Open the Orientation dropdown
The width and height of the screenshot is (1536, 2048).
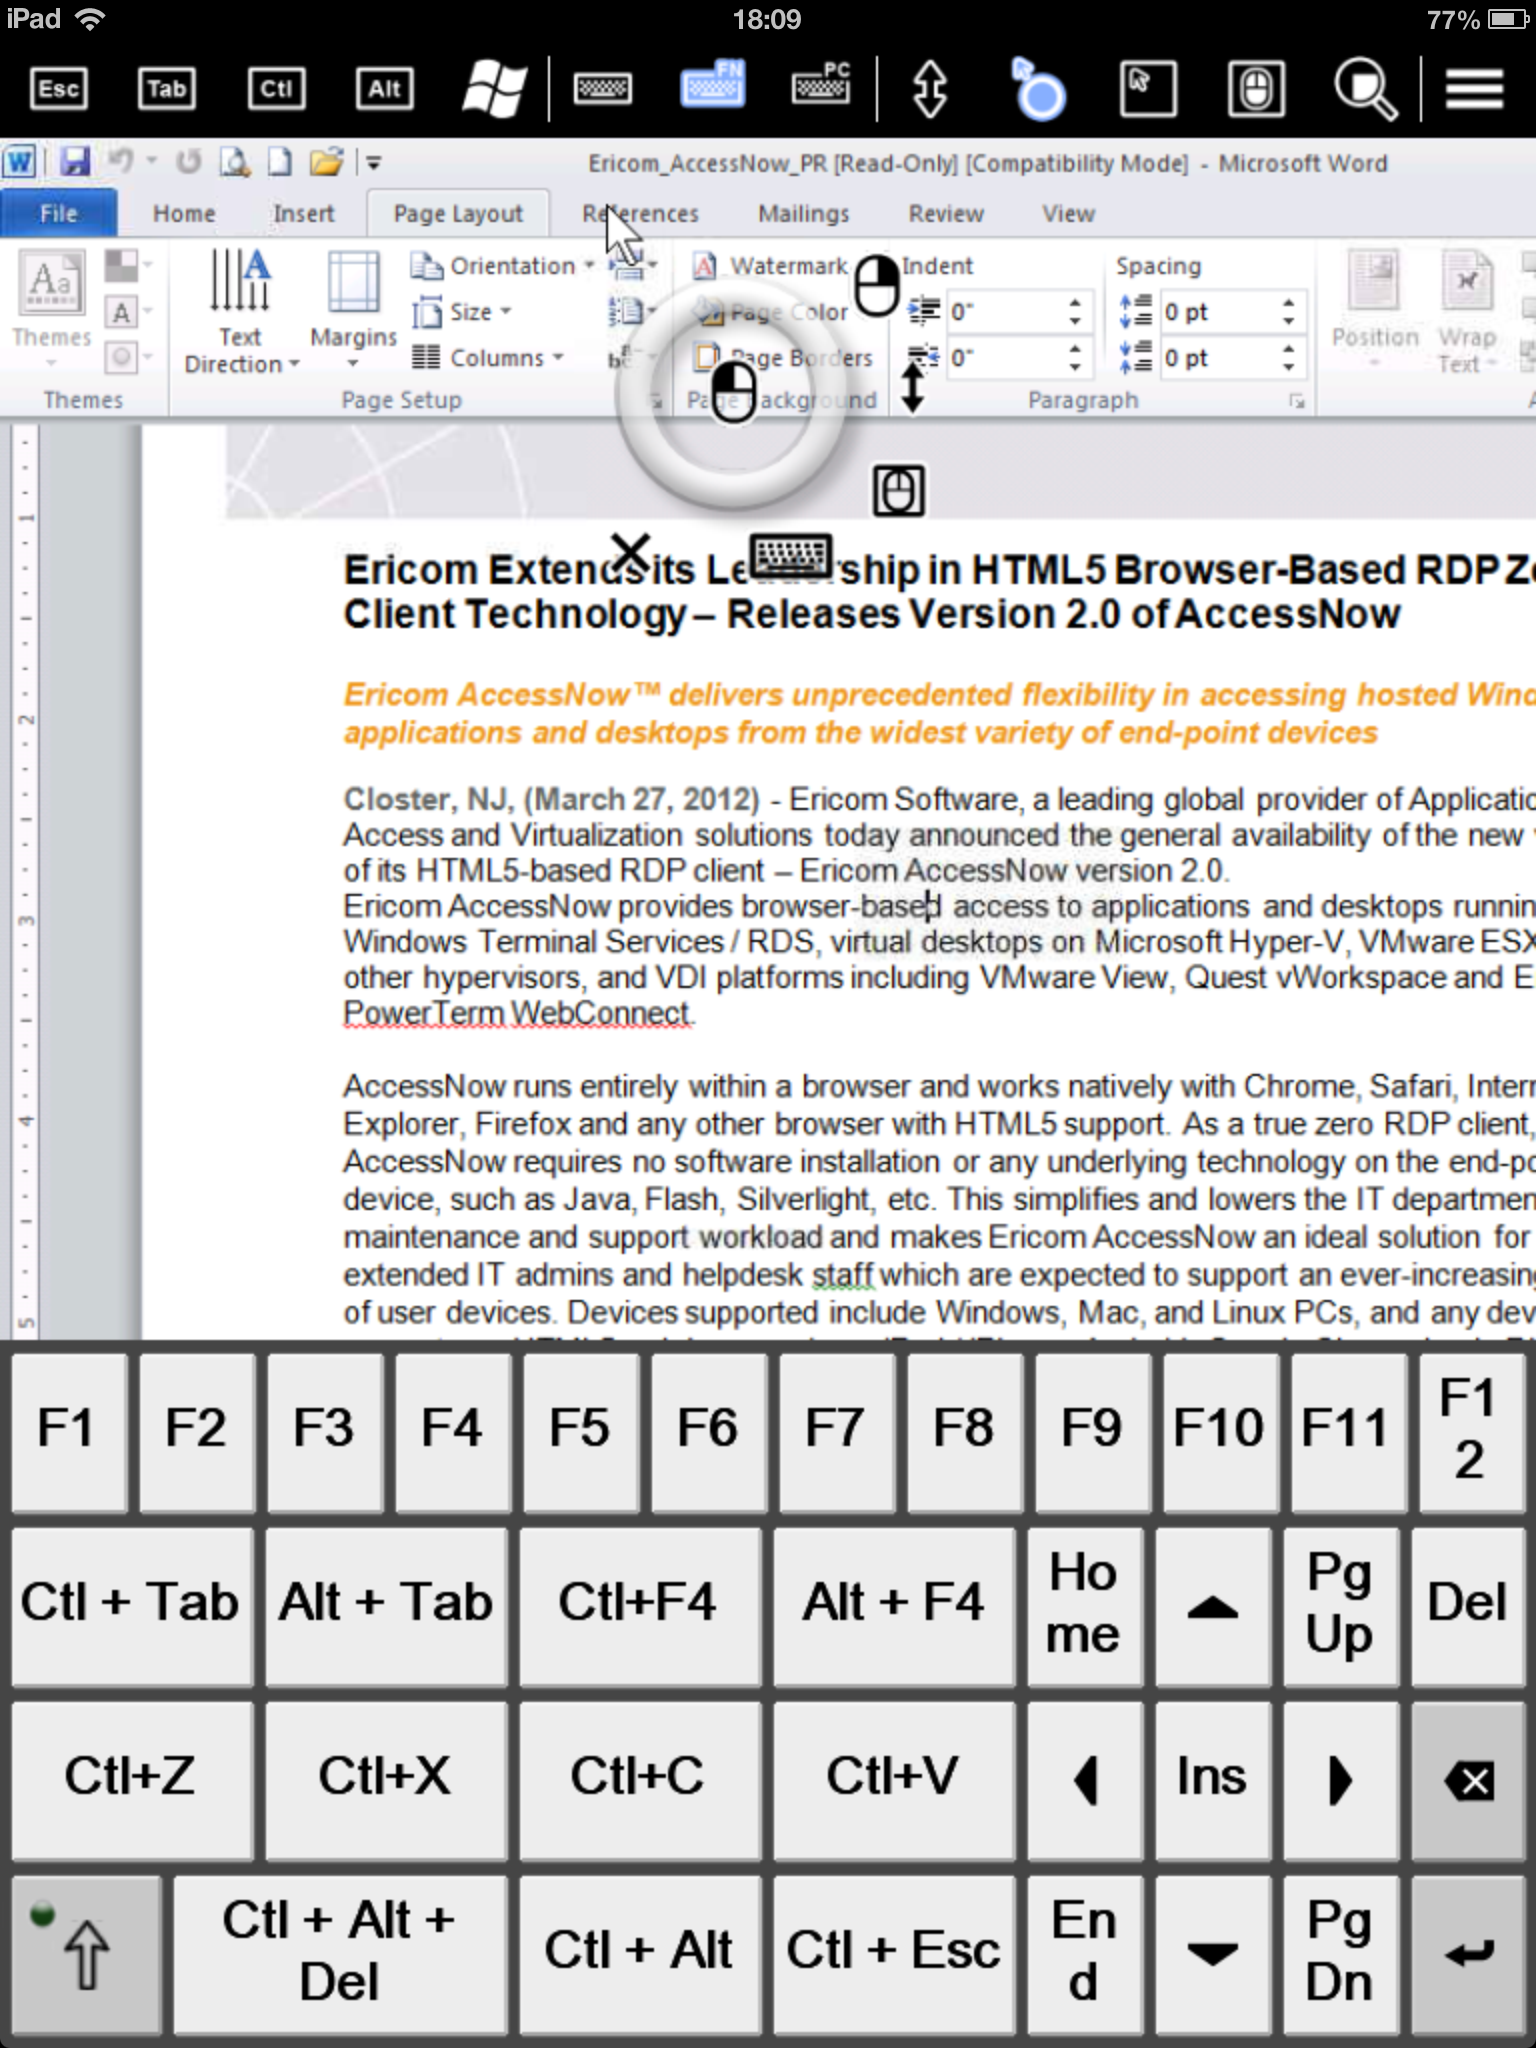tap(503, 266)
